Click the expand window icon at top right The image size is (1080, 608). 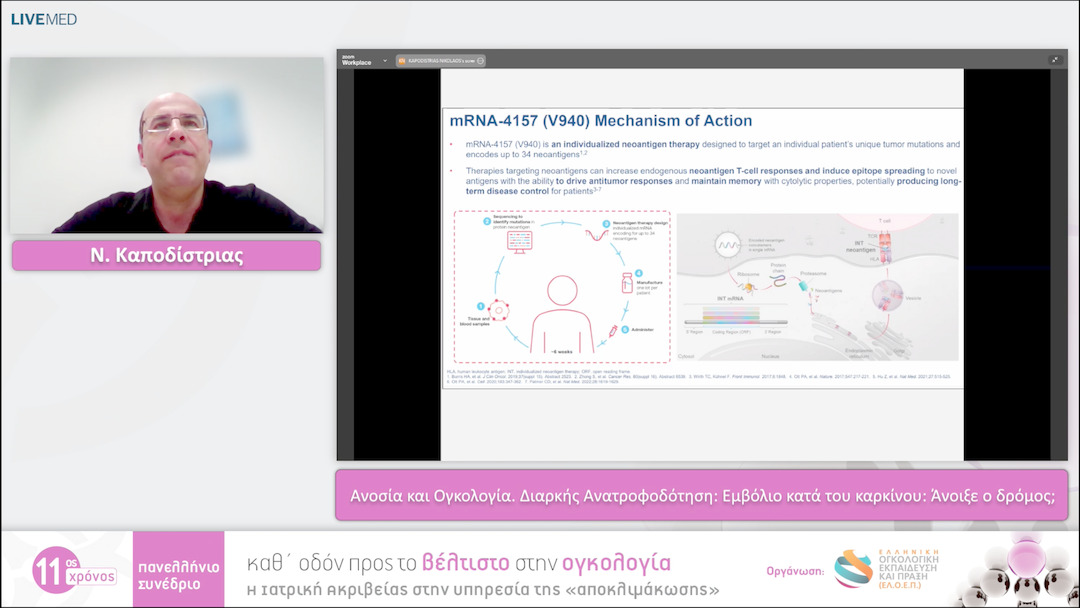1054,60
